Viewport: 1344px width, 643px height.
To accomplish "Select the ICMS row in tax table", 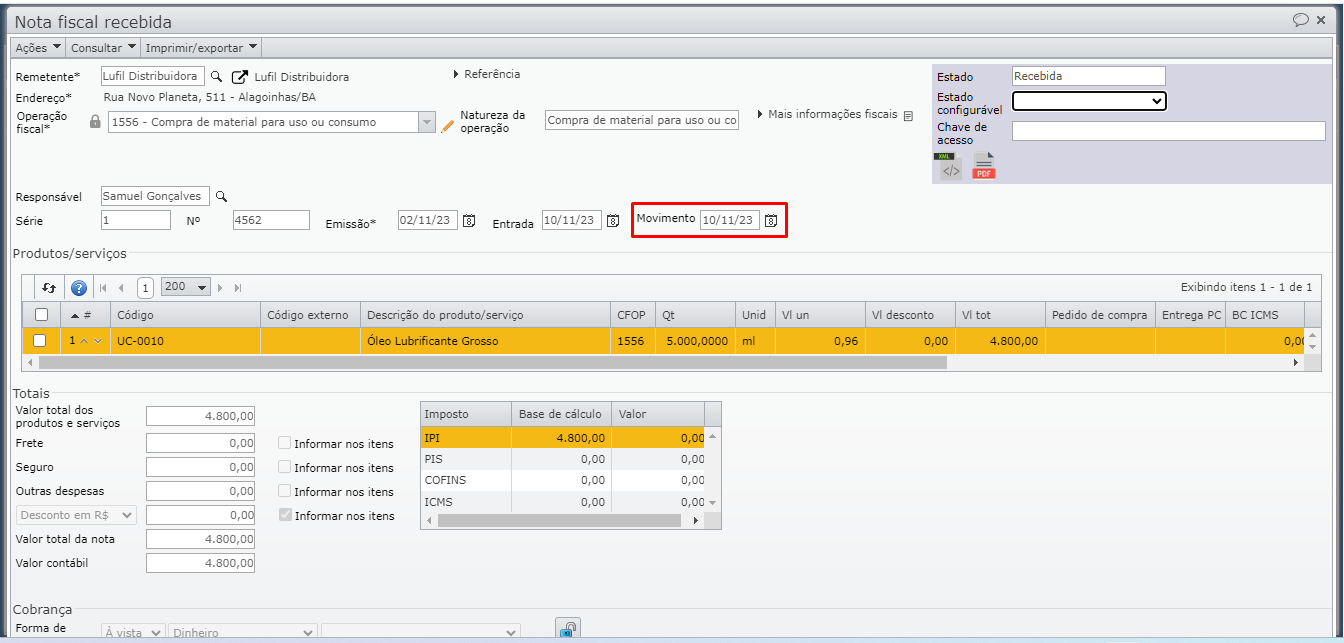I will pyautogui.click(x=563, y=502).
